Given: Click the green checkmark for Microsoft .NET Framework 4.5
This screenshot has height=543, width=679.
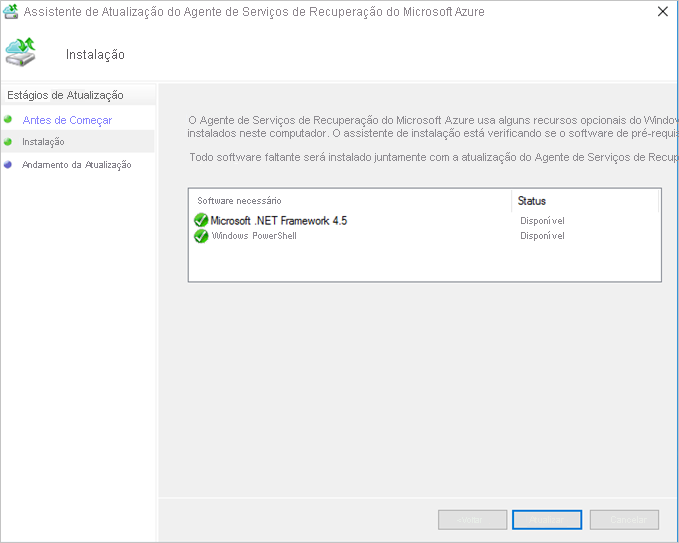Looking at the screenshot, I should (201, 220).
